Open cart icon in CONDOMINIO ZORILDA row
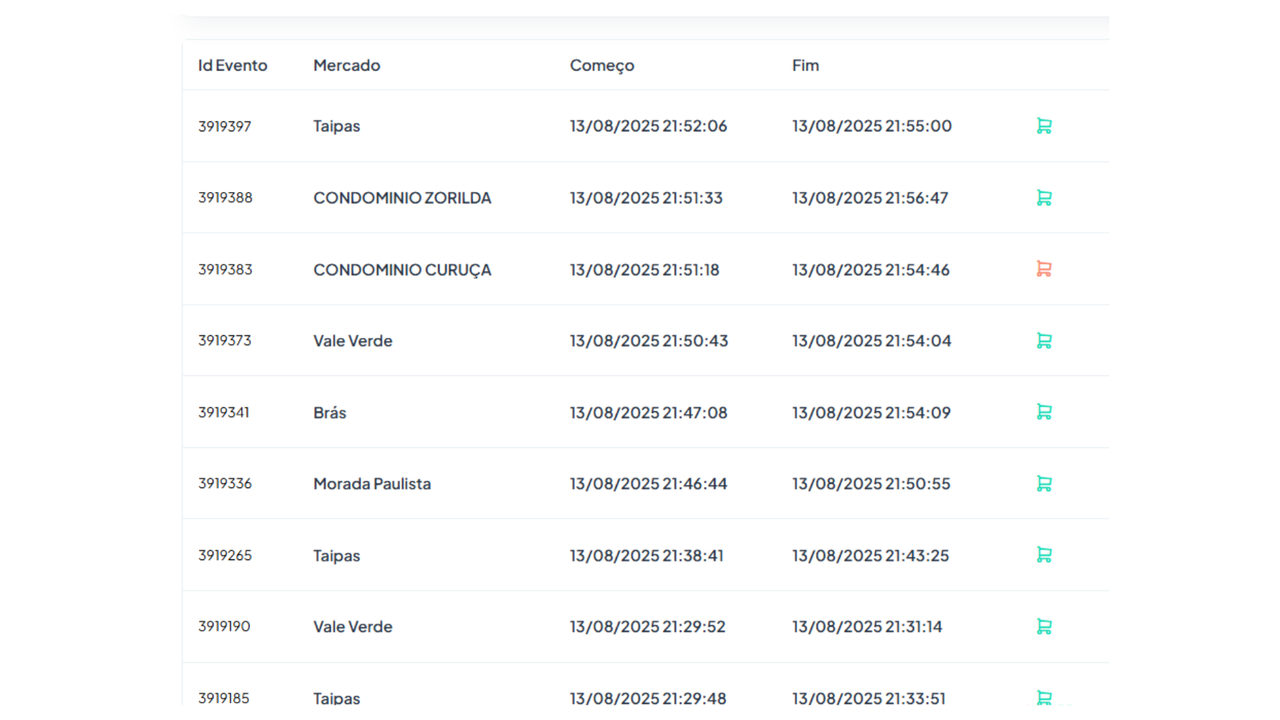1280x720 pixels. (1044, 198)
